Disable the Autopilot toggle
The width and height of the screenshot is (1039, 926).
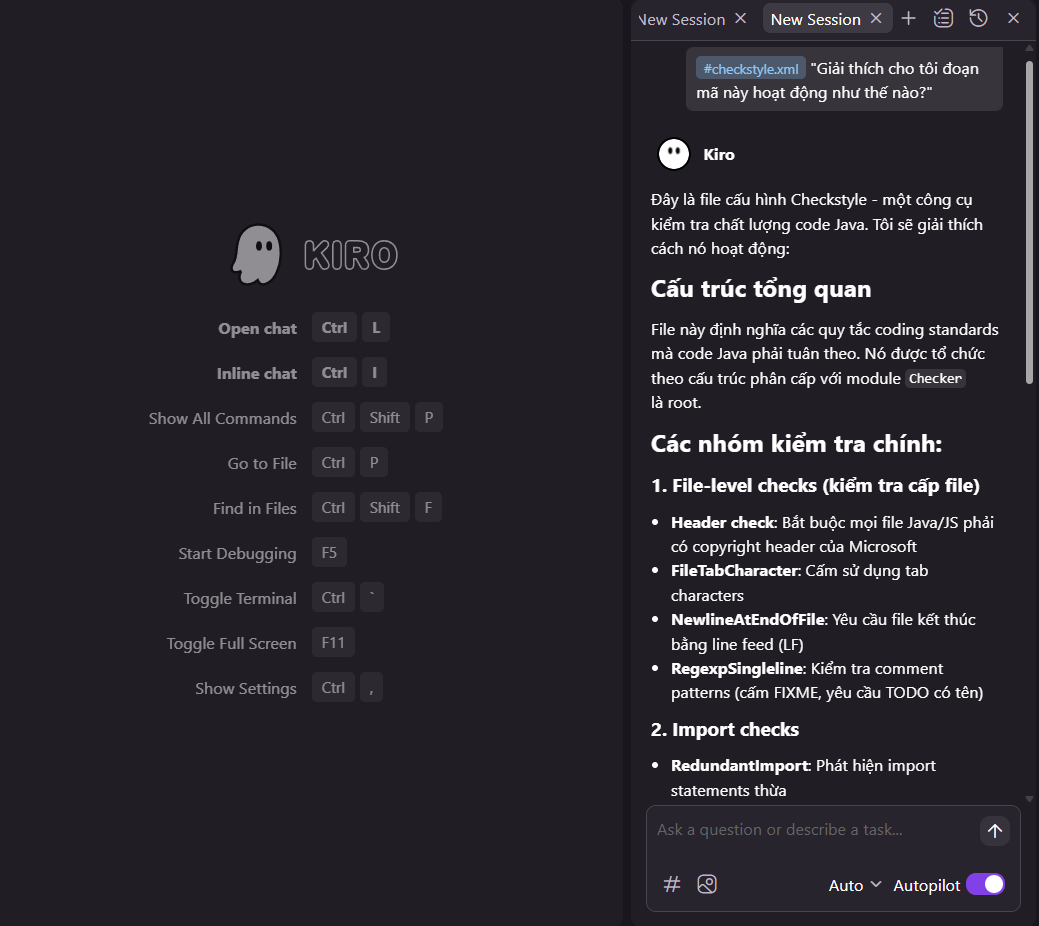click(985, 884)
